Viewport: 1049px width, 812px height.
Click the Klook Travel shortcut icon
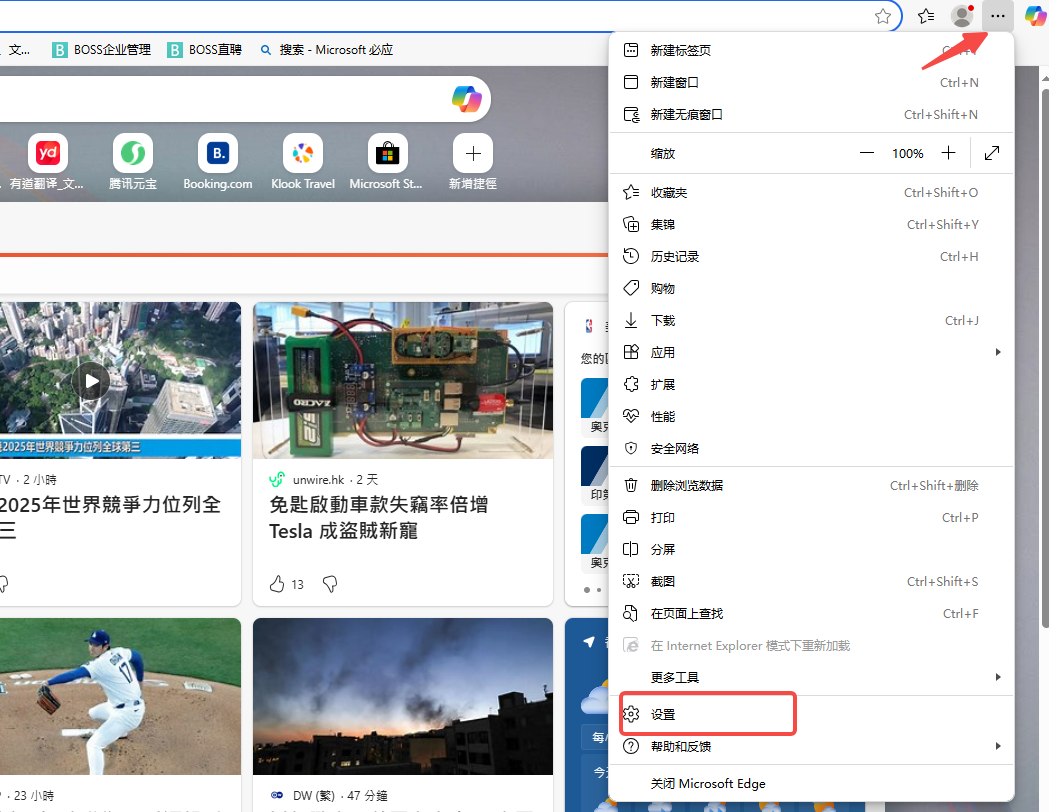[x=302, y=154]
